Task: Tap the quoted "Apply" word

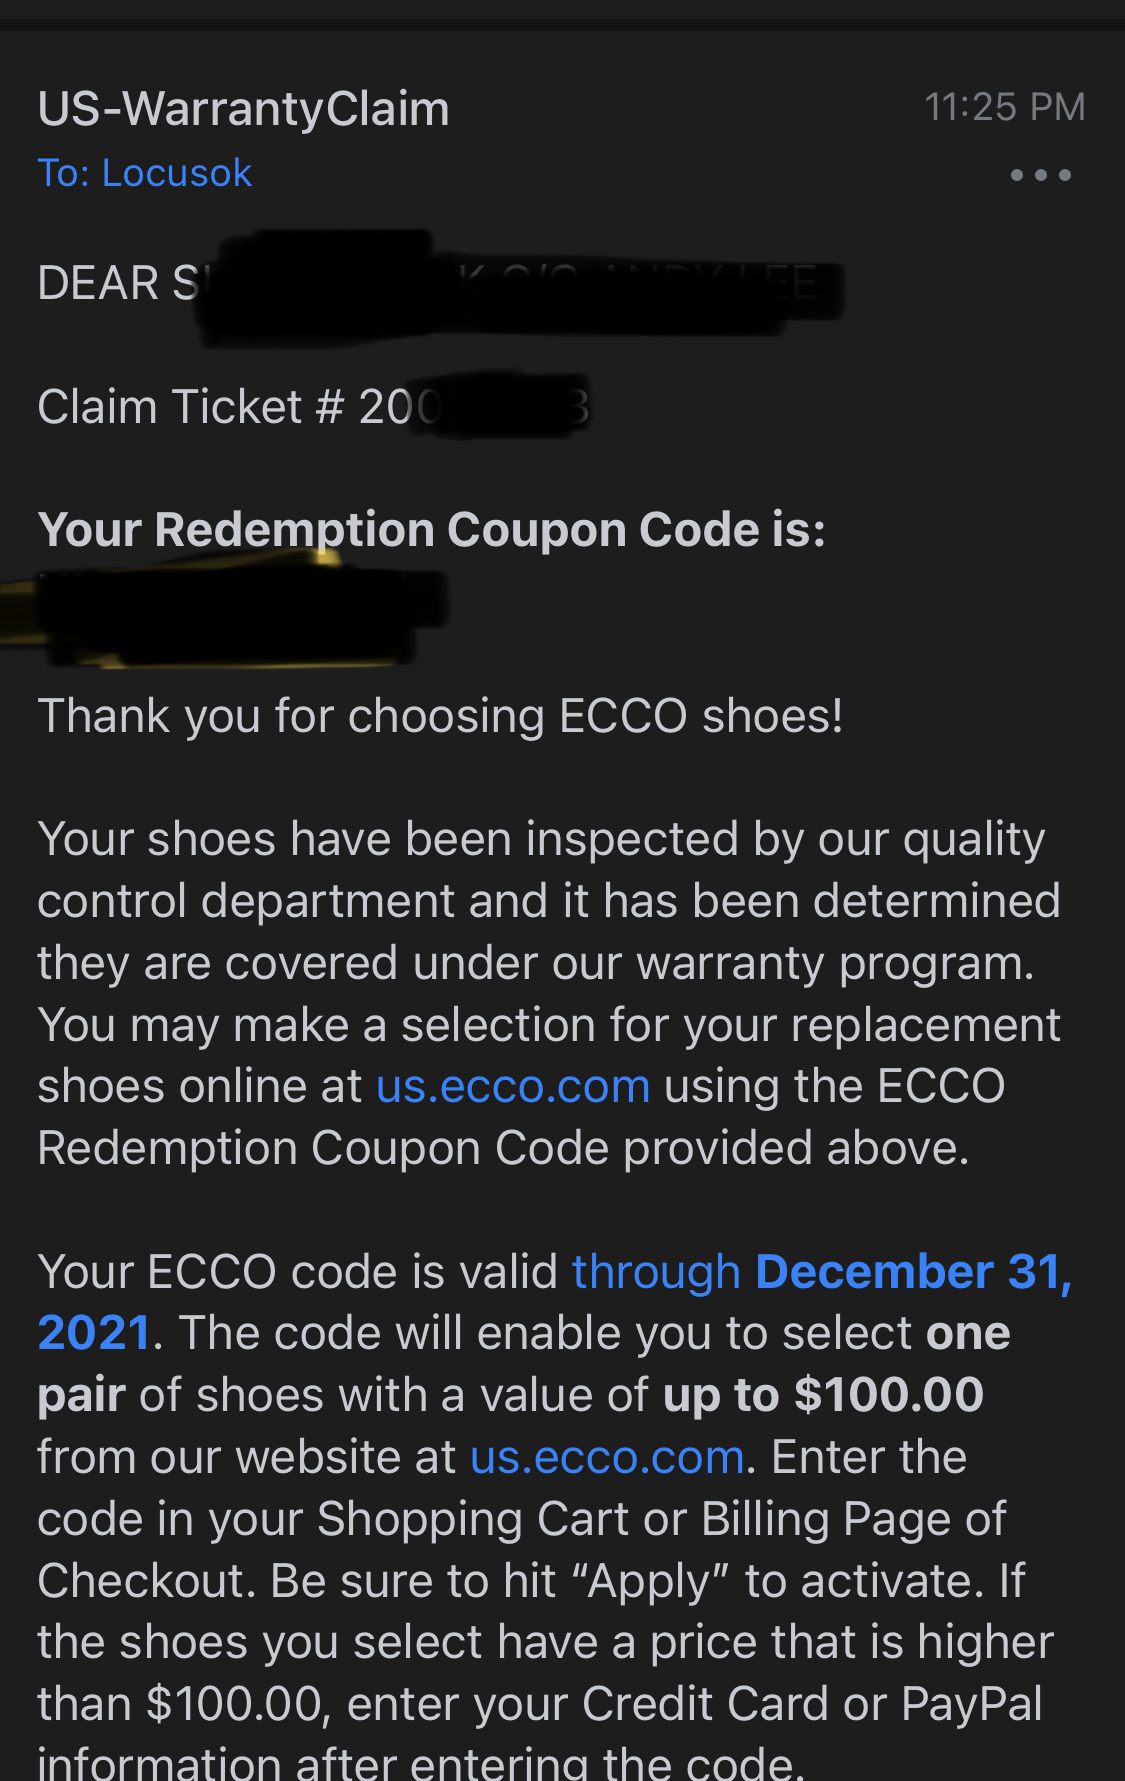Action: pos(650,1581)
